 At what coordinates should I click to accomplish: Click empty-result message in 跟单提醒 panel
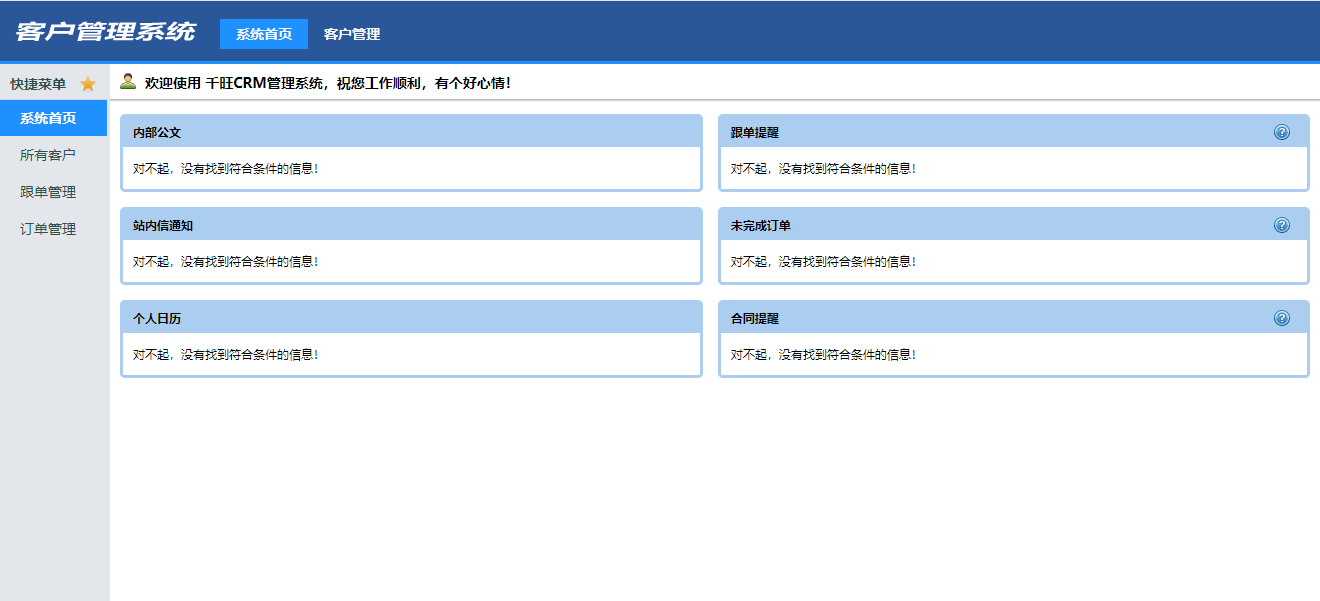824,168
